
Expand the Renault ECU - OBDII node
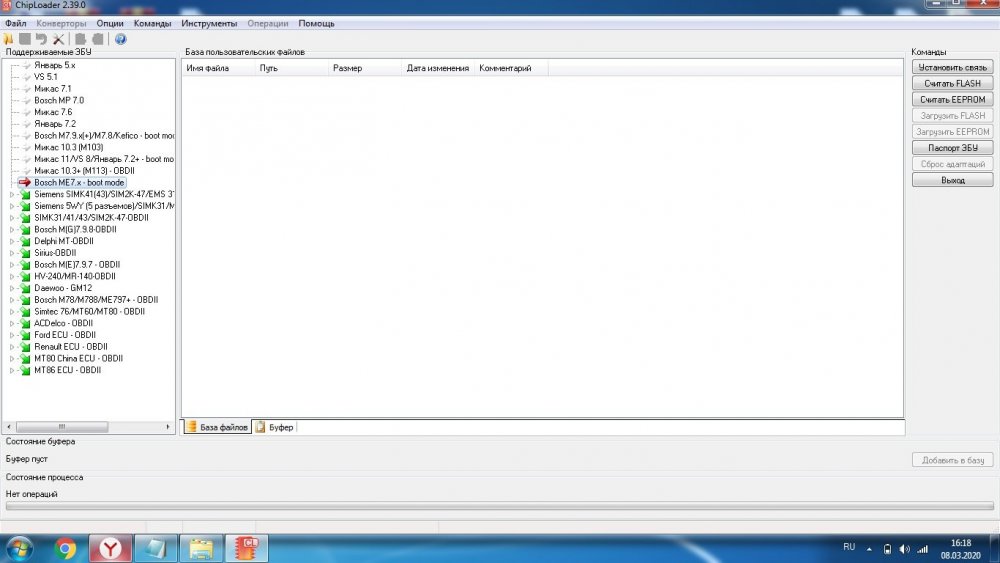click(12, 347)
